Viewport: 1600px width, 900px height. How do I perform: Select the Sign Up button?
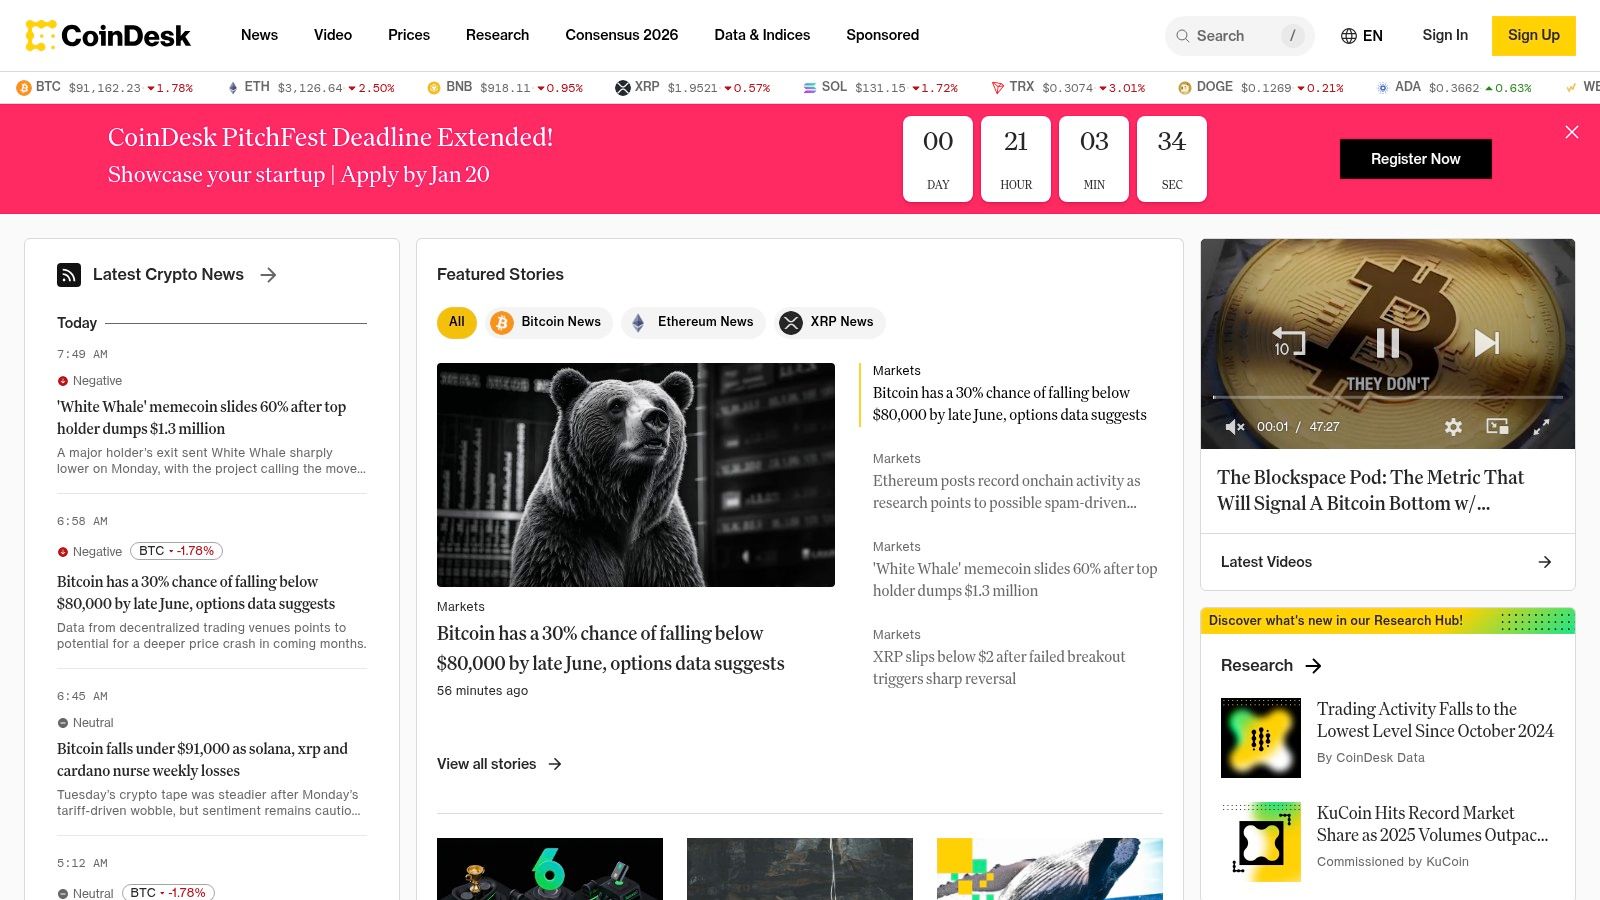click(1533, 35)
